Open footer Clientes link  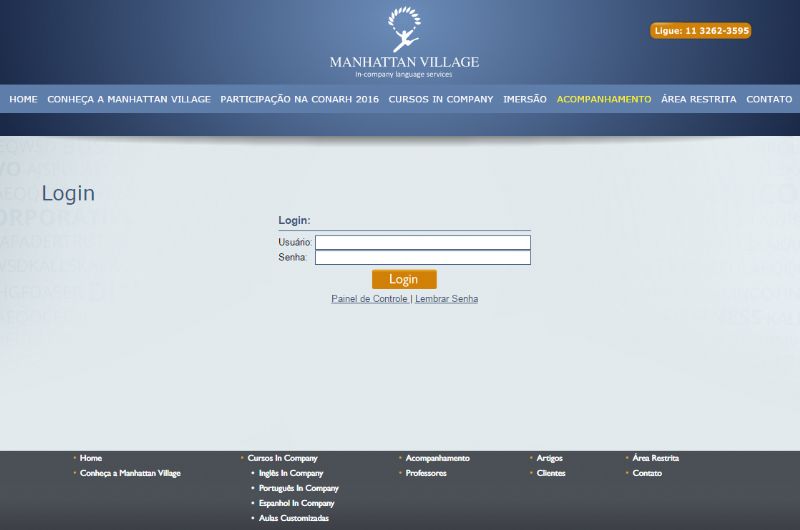coord(551,473)
